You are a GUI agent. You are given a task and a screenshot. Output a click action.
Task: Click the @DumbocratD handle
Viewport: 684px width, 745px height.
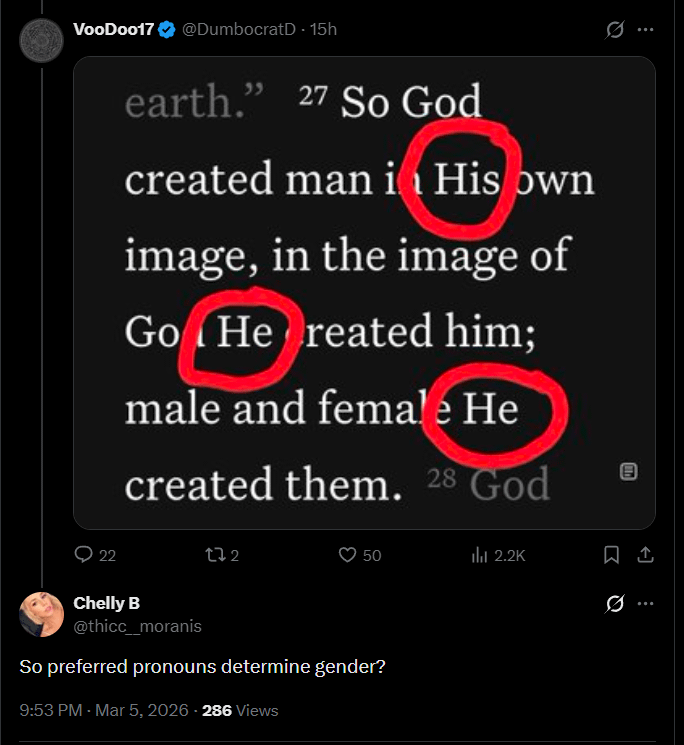(238, 29)
